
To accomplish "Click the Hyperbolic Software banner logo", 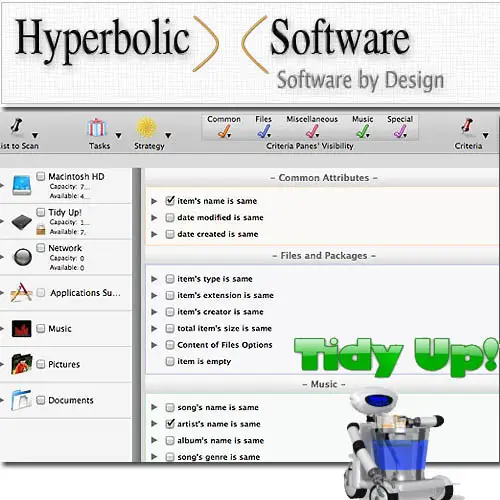I will (x=230, y=53).
